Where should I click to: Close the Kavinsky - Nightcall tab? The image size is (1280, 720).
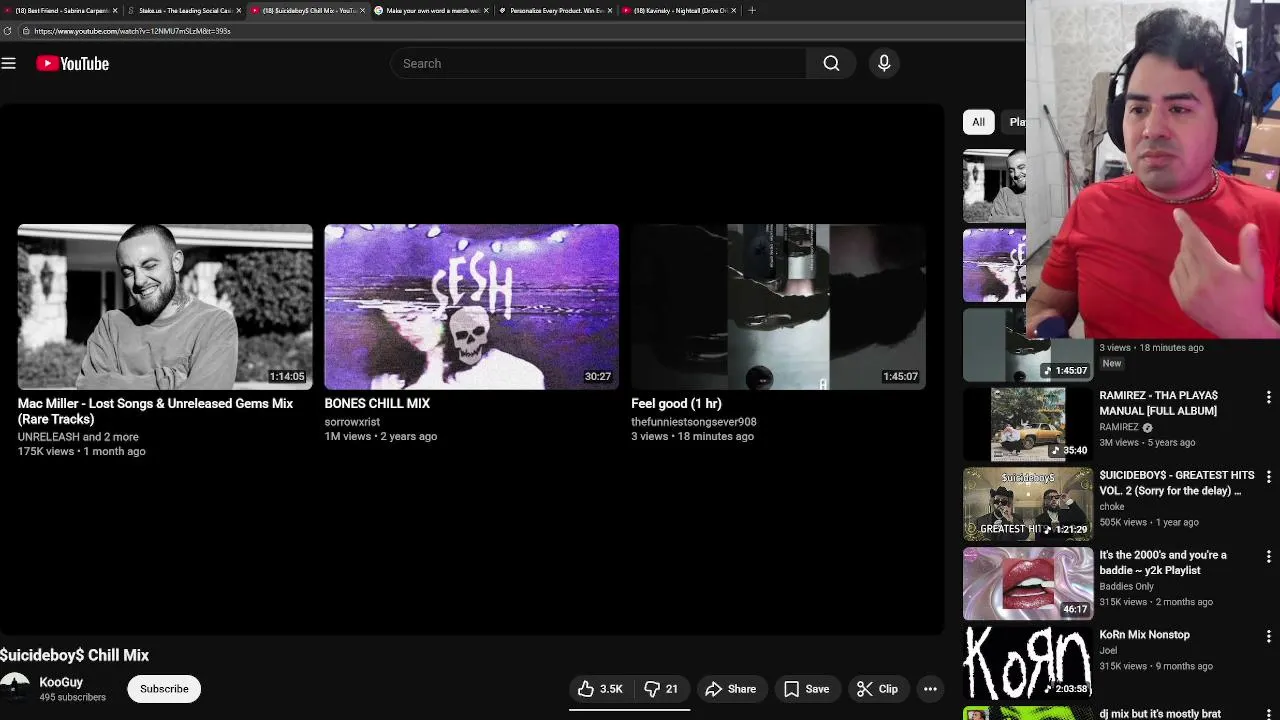(x=734, y=10)
